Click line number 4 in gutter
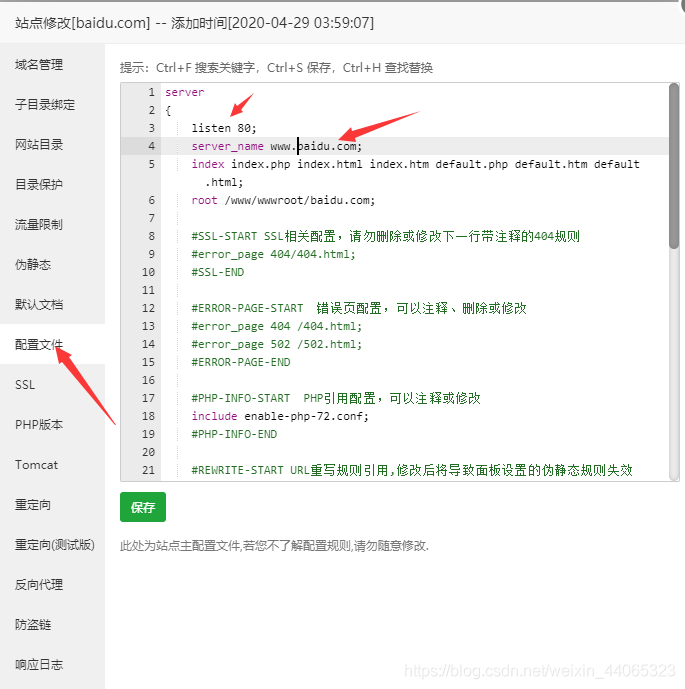 click(x=151, y=146)
